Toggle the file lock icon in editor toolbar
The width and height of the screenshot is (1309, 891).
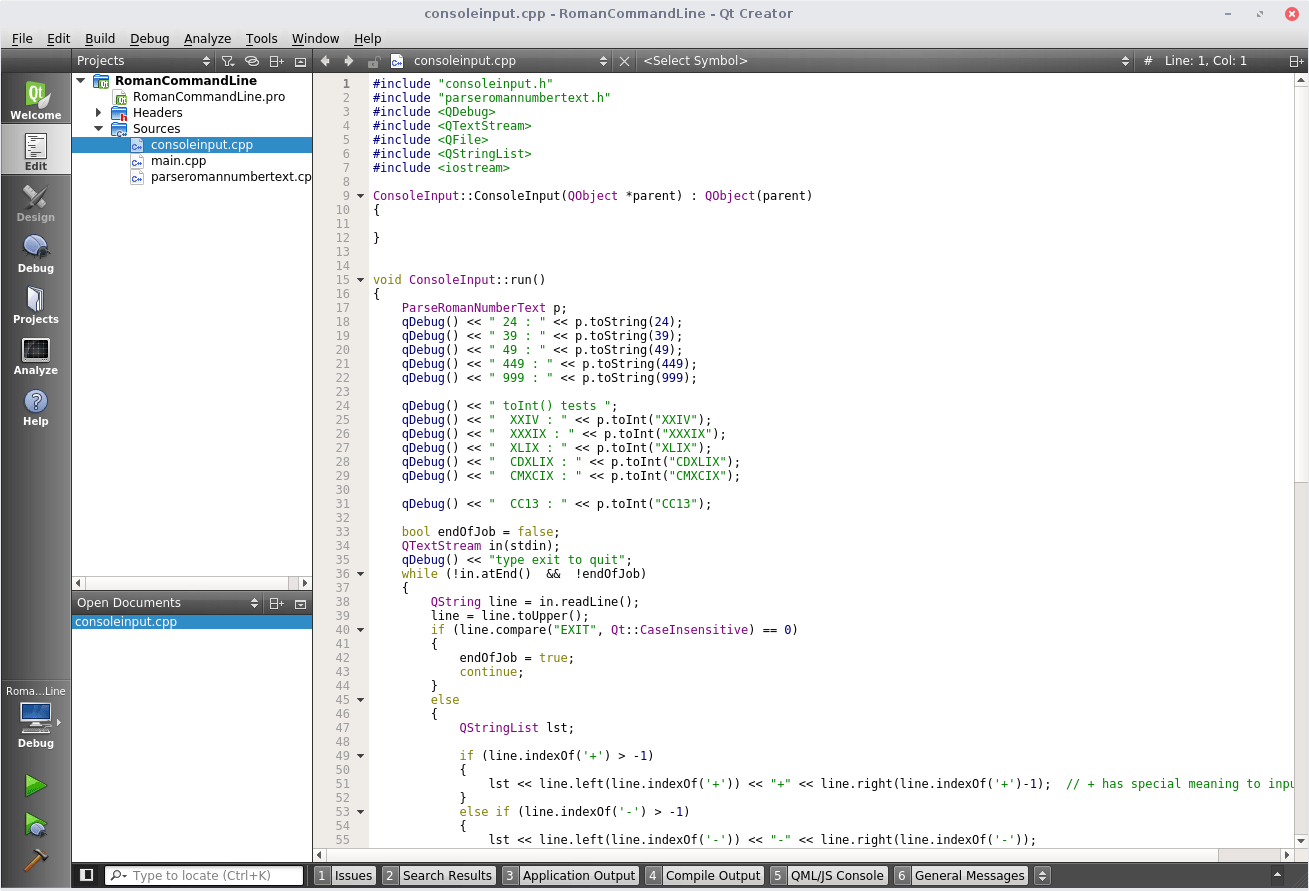375,61
